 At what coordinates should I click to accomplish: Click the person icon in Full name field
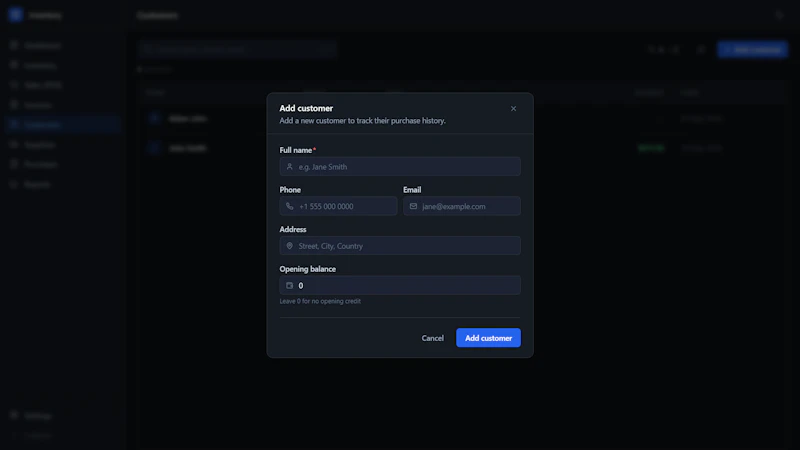[289, 167]
